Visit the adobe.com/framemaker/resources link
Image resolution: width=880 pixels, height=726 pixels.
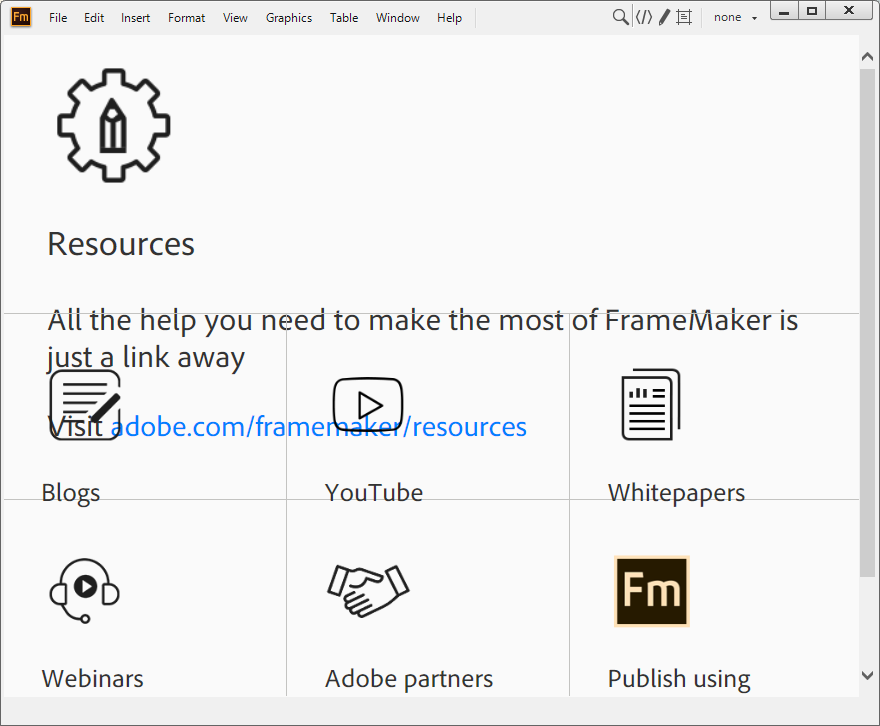coord(318,427)
